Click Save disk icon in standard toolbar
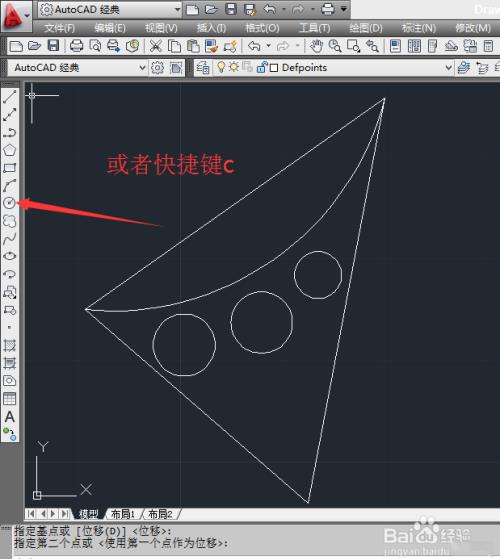Screen dimensions: 500x559 pos(53,46)
